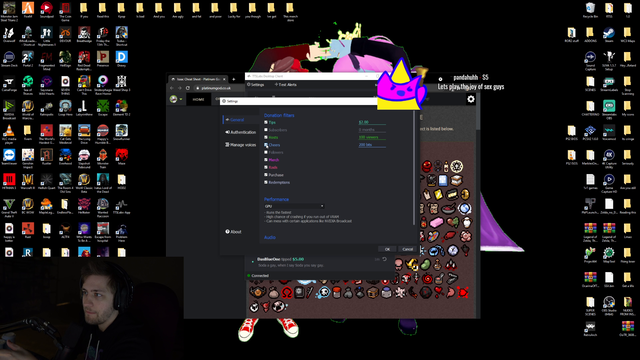Open the Authentication settings tab
The width and height of the screenshot is (640, 360).
pyautogui.click(x=240, y=132)
